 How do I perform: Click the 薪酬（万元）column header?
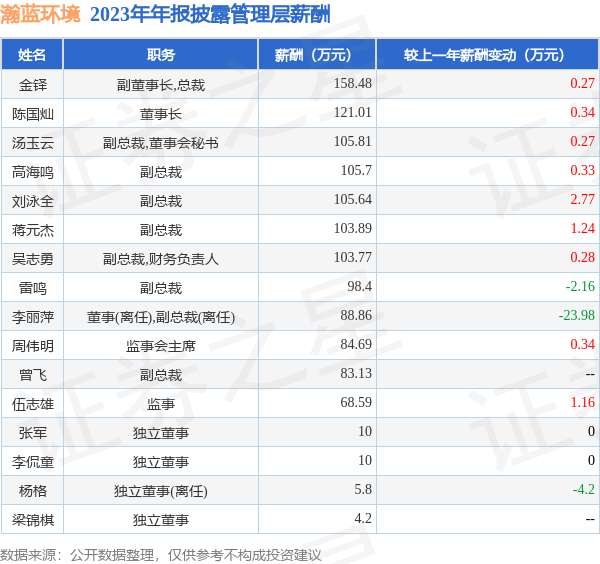317,55
